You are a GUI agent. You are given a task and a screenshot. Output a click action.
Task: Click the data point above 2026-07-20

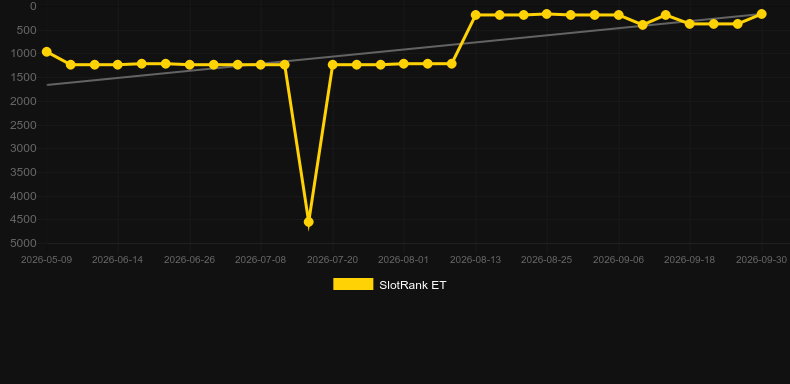pos(333,65)
